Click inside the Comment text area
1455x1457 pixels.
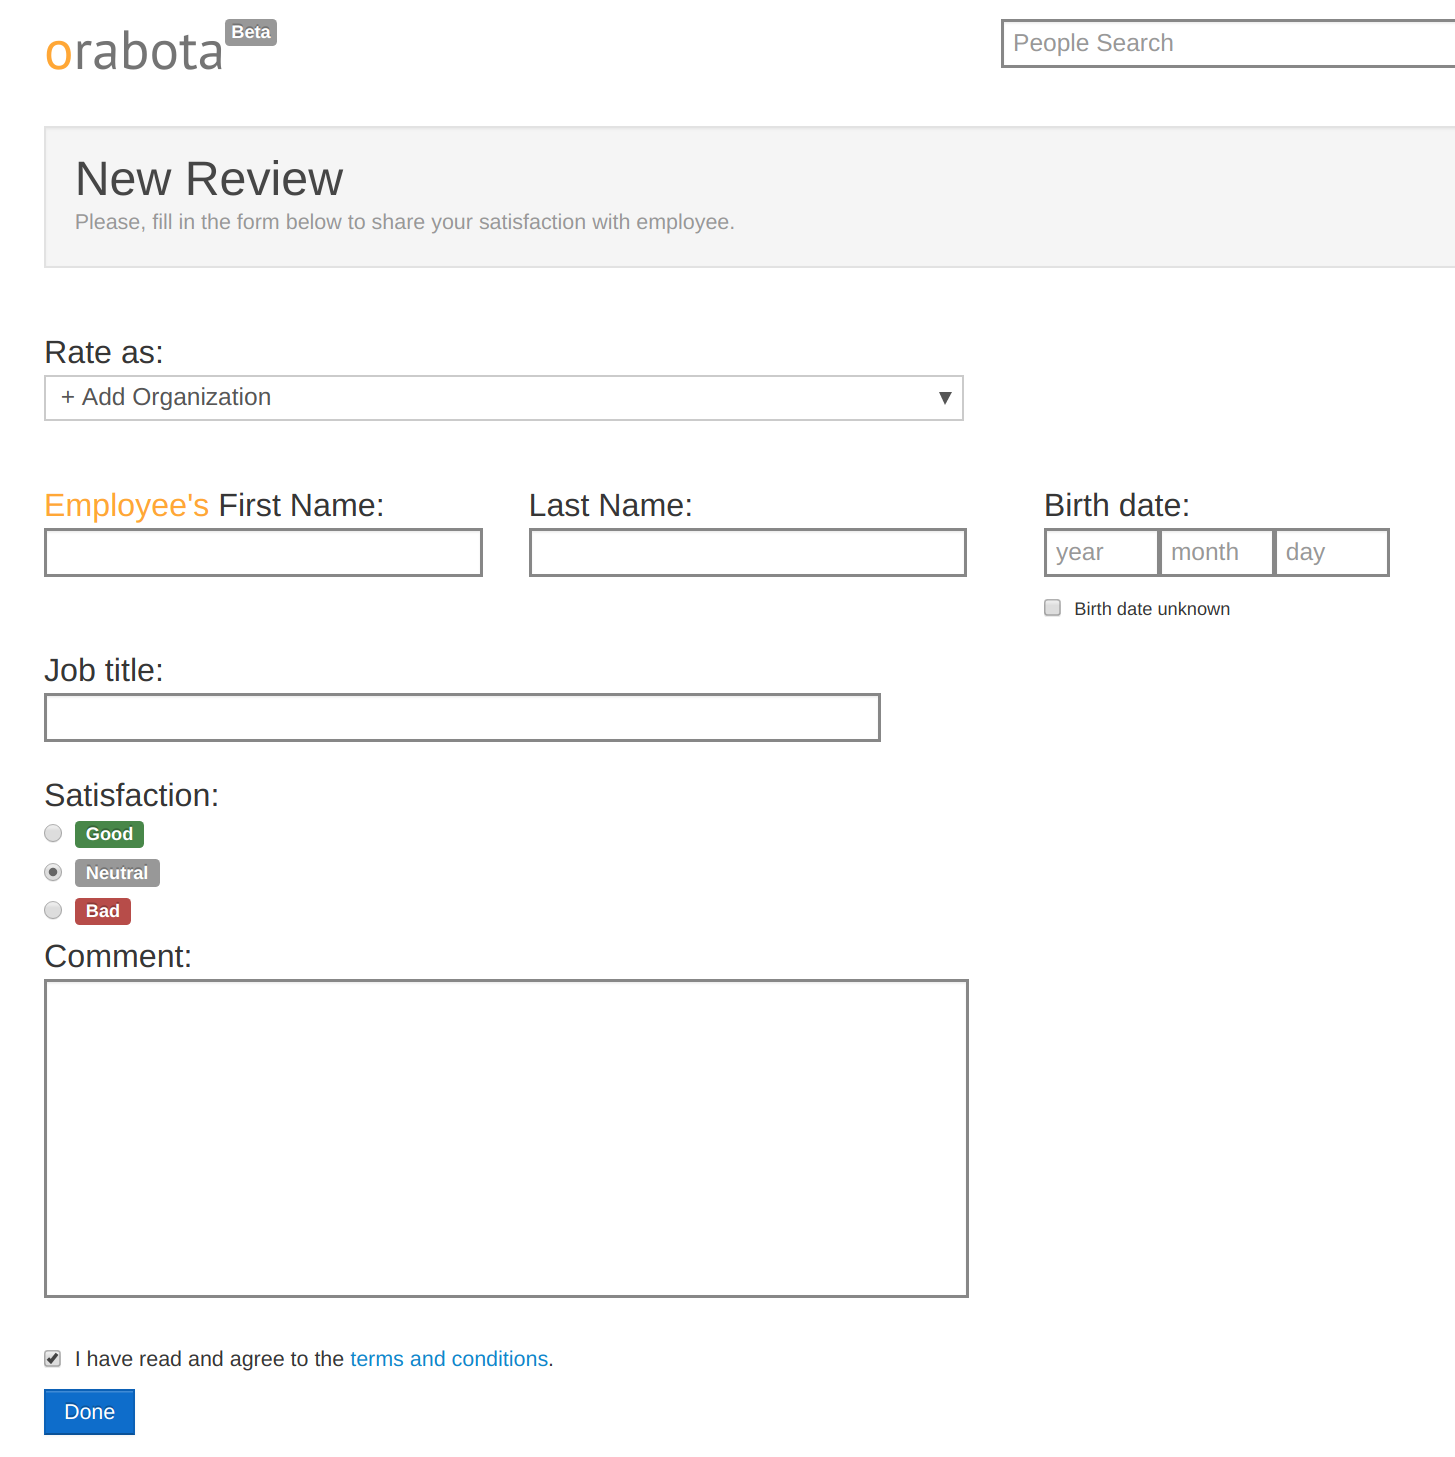click(x=506, y=1138)
